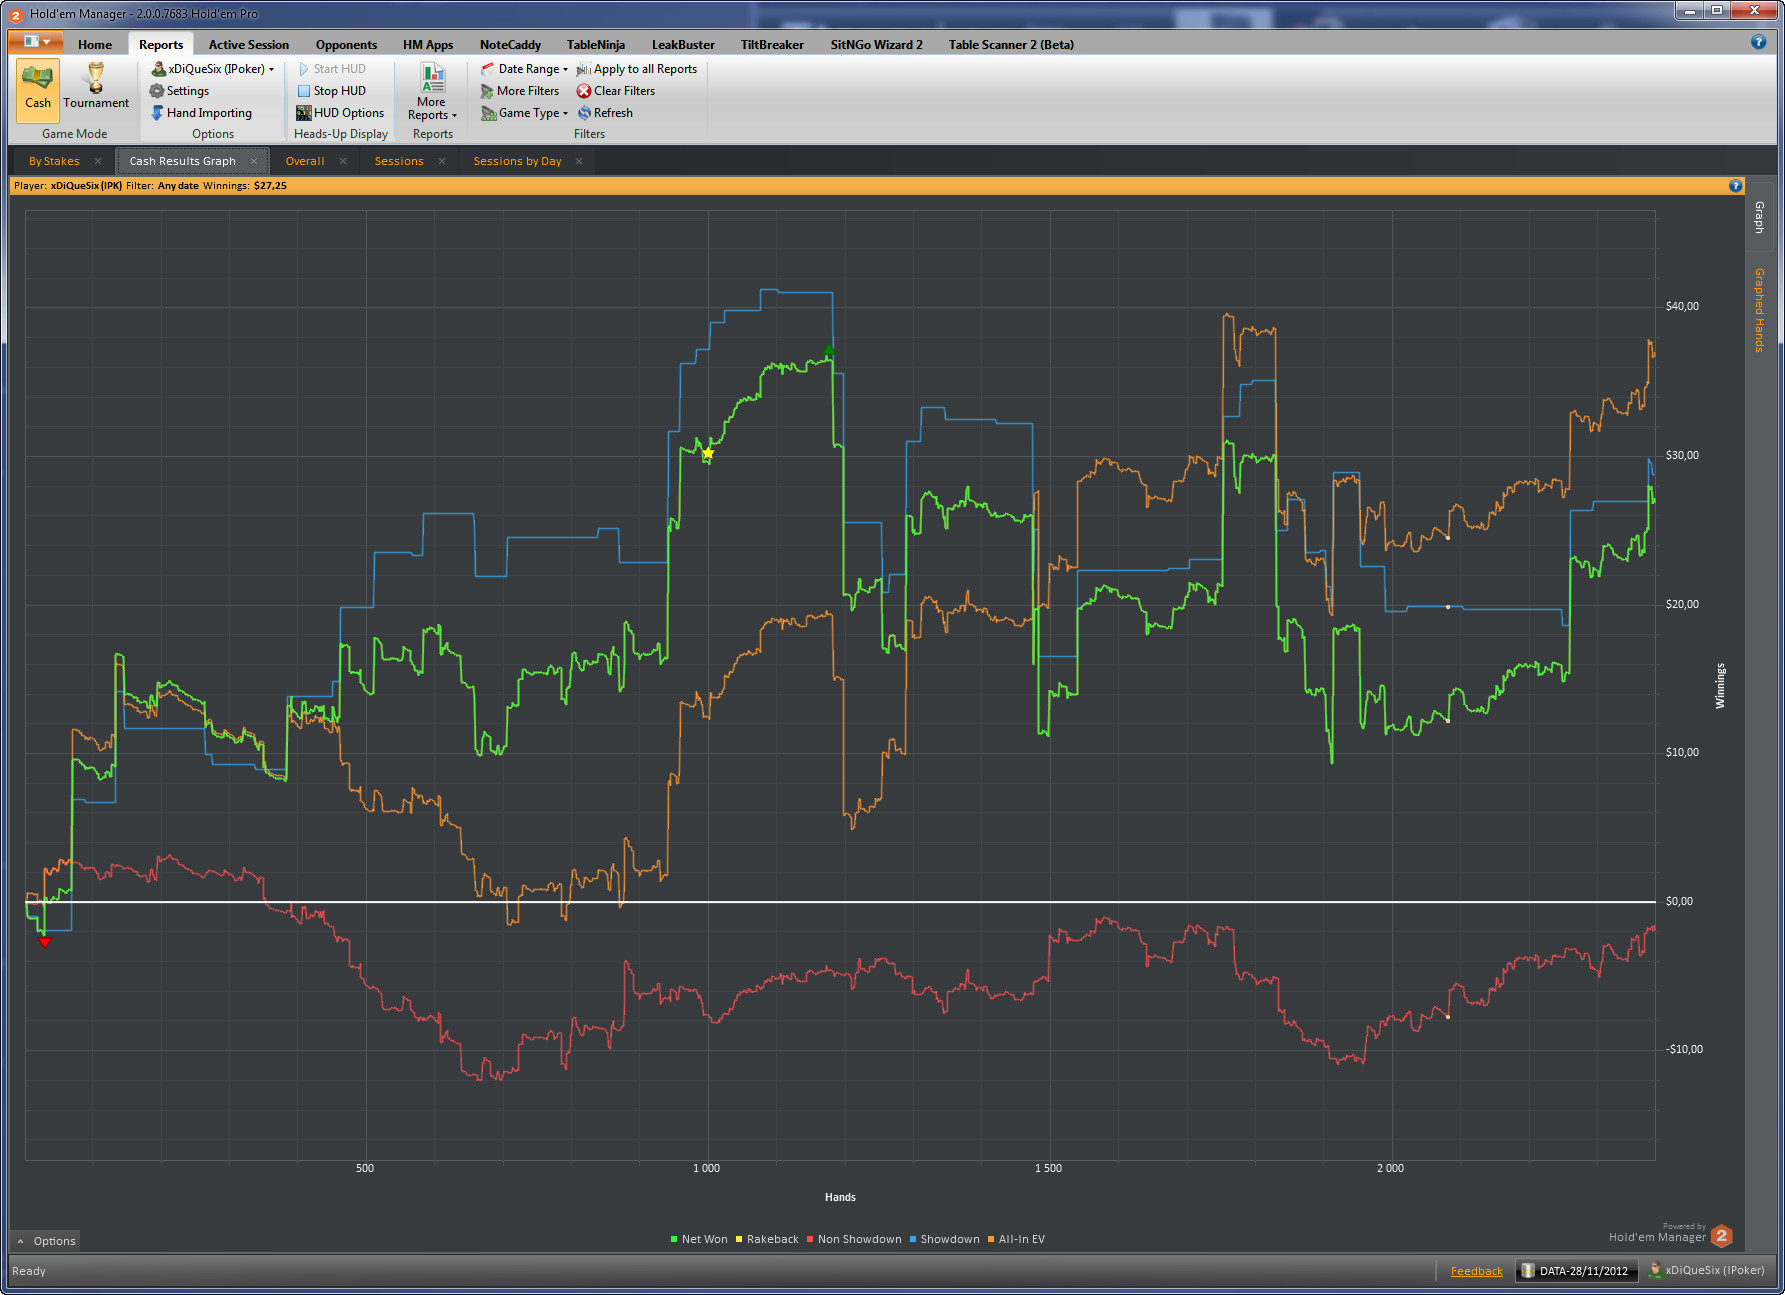Click red triangle low-point marker

[x=44, y=942]
